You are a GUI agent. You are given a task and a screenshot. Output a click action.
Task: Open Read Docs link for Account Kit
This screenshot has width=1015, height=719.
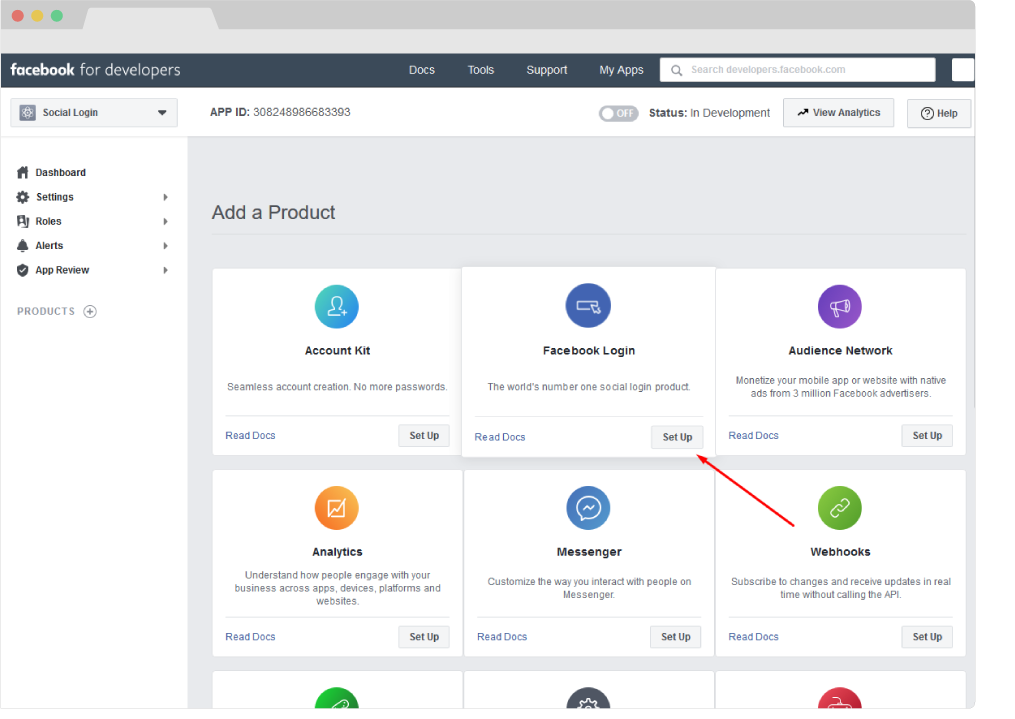(x=250, y=436)
